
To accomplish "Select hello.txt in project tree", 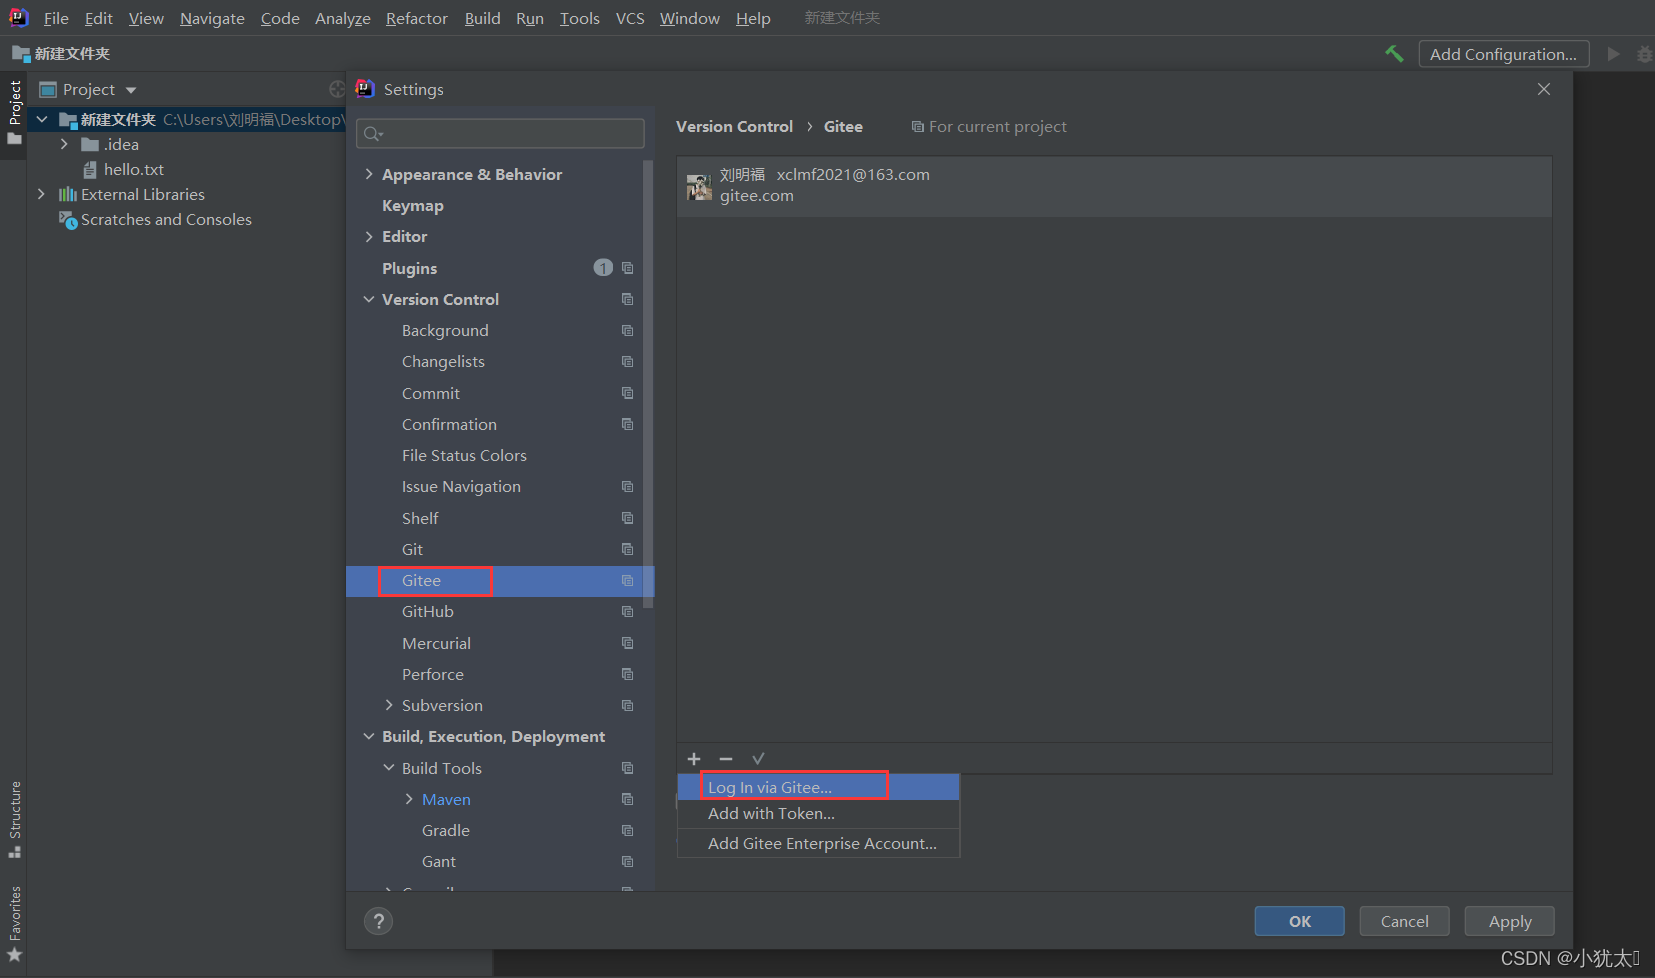I will coord(134,170).
